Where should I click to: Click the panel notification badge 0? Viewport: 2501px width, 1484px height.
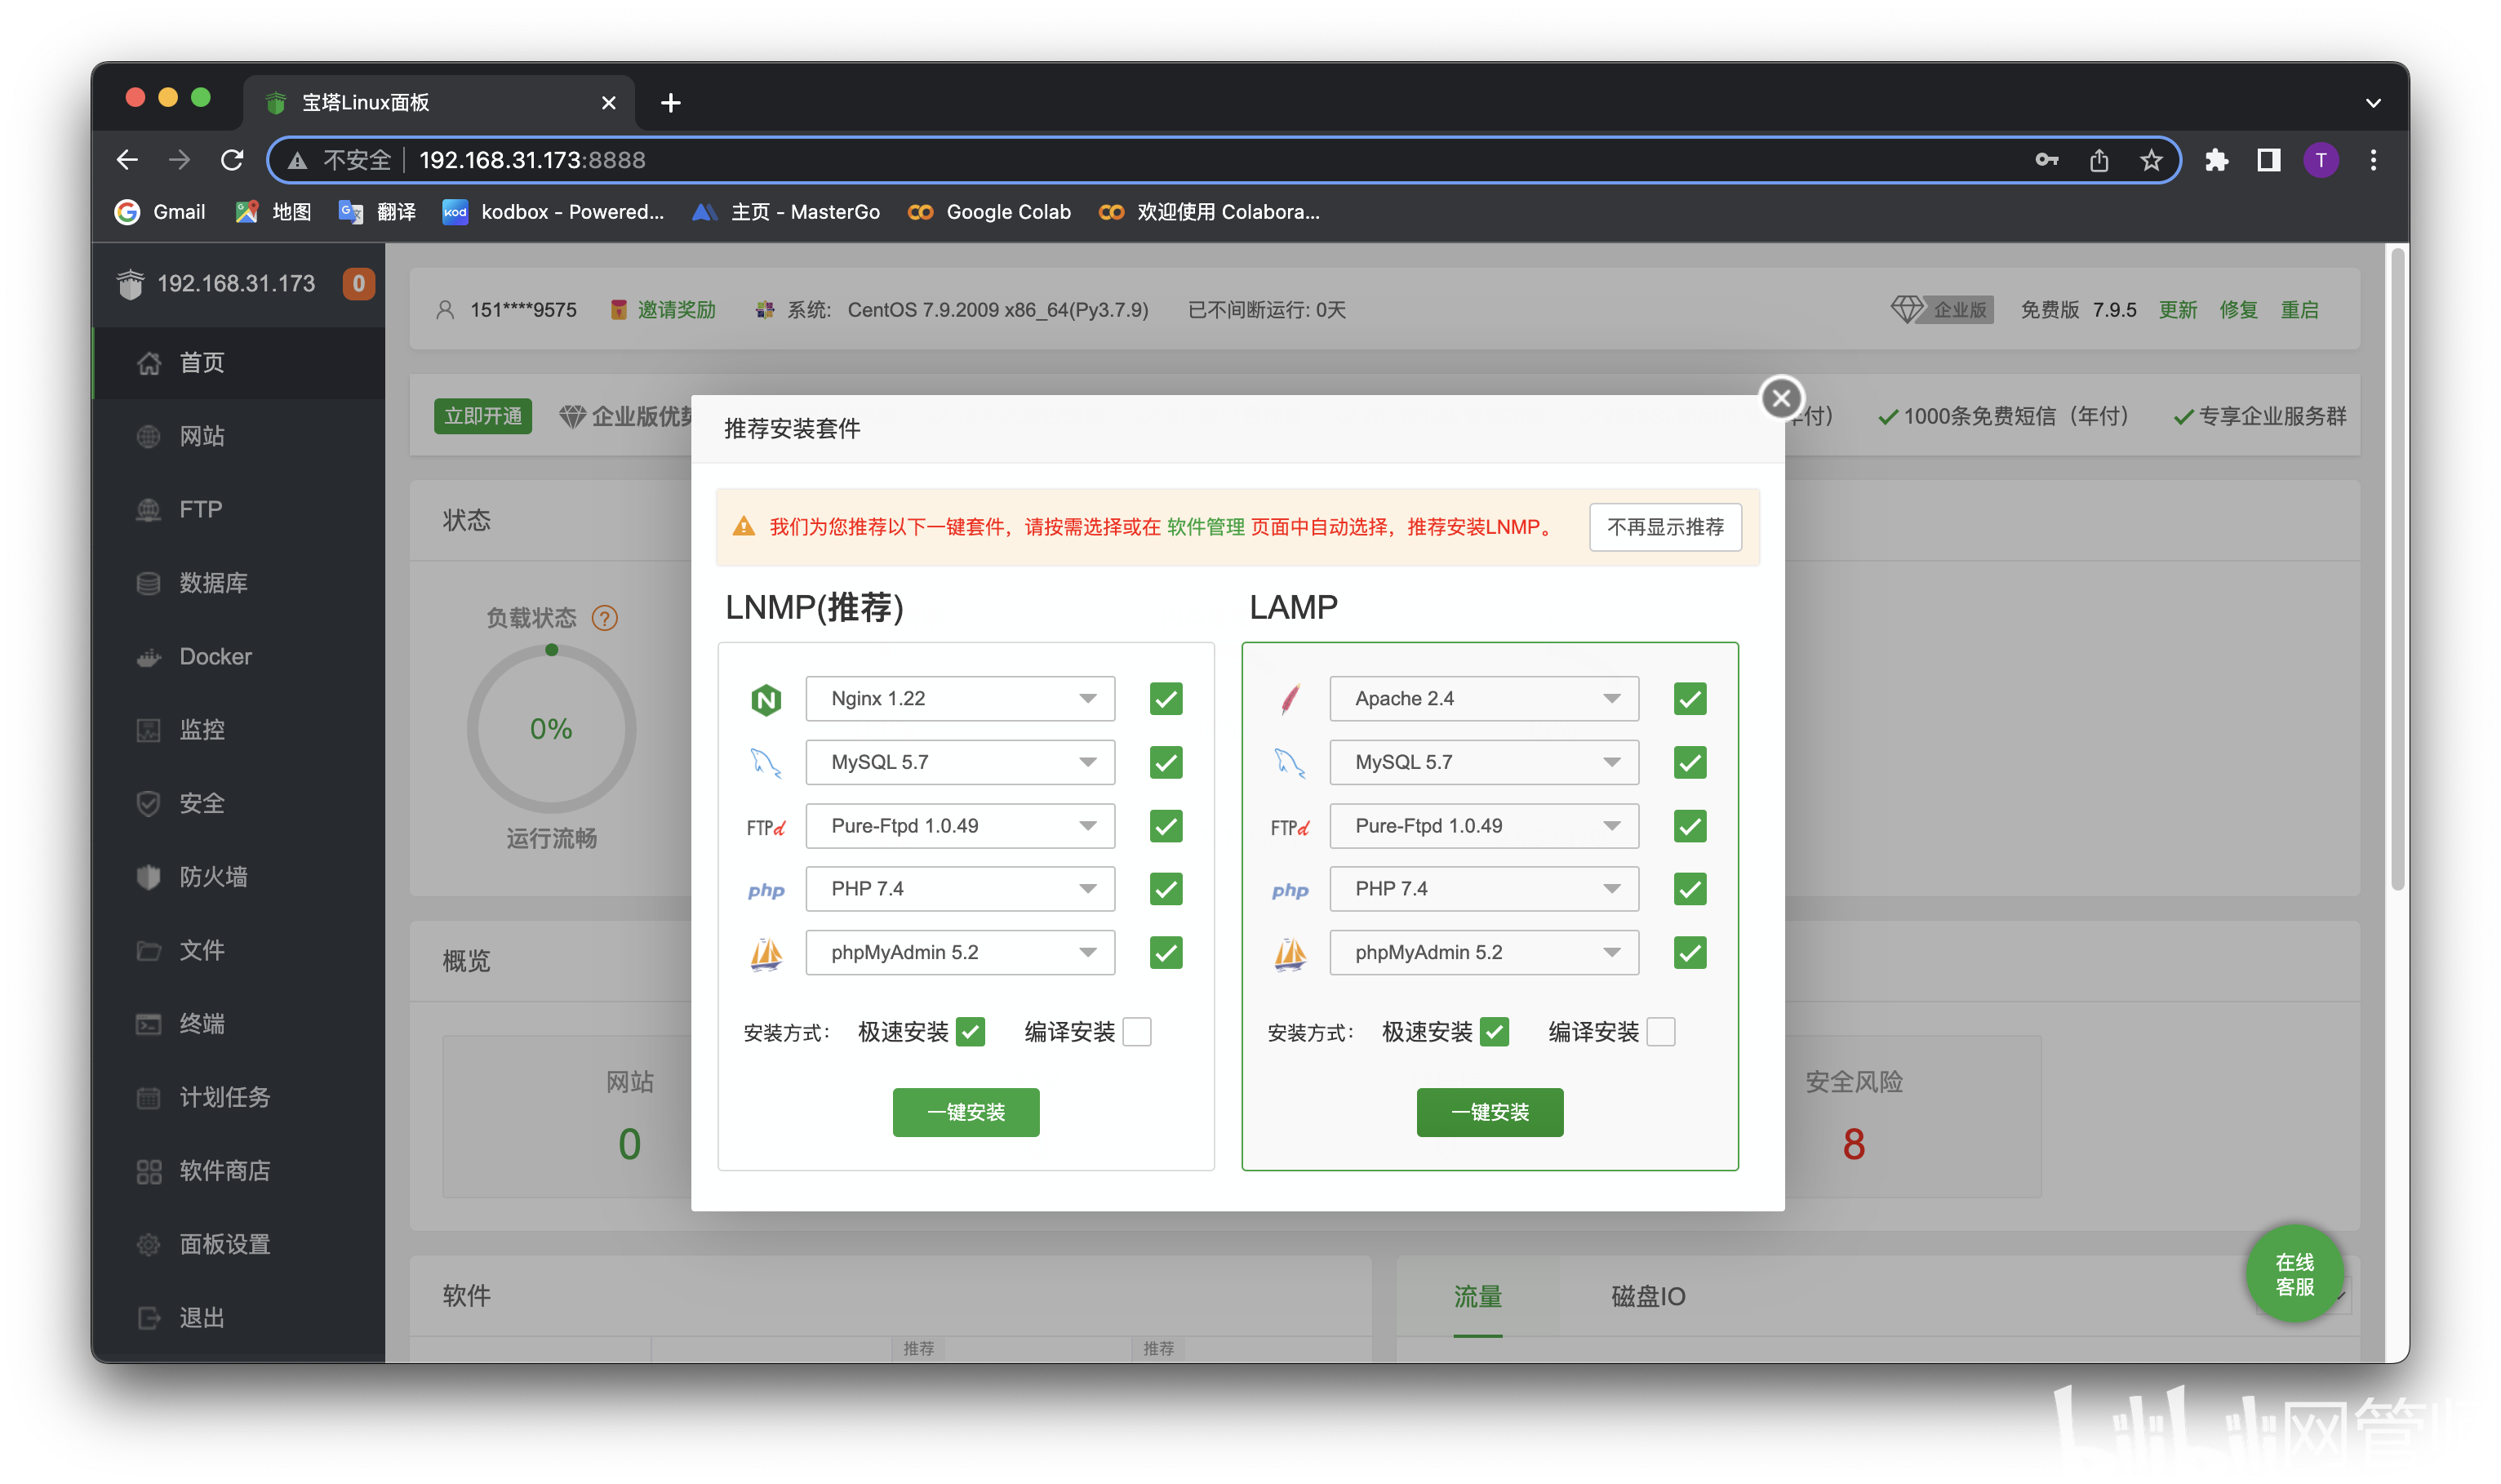click(358, 283)
